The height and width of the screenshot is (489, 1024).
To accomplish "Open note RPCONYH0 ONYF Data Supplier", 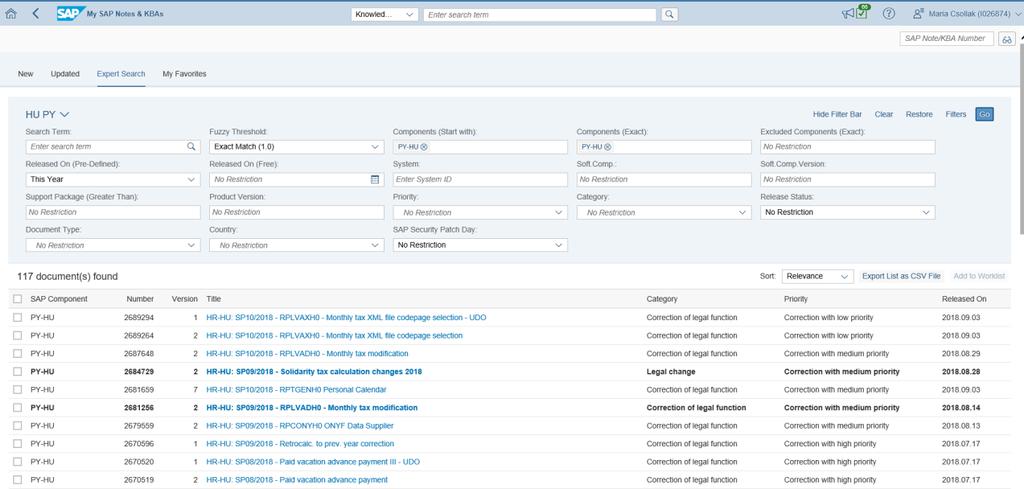I will click(300, 426).
